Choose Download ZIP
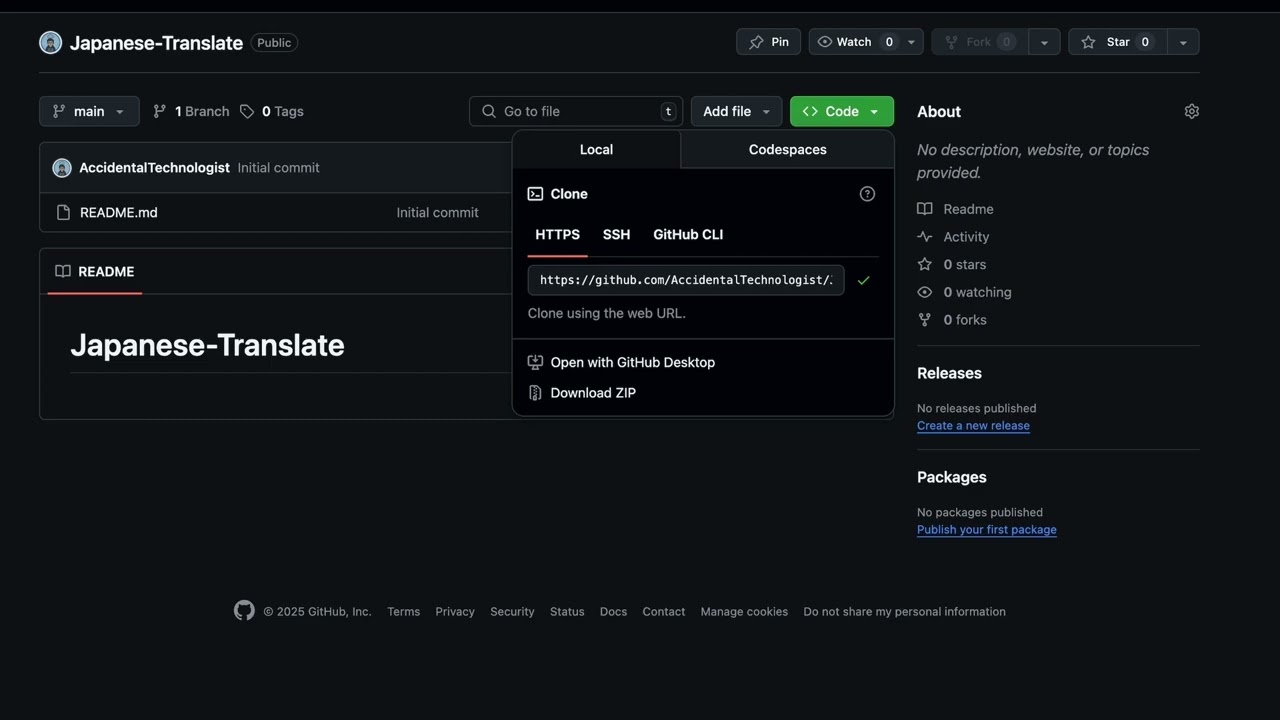 click(x=593, y=392)
